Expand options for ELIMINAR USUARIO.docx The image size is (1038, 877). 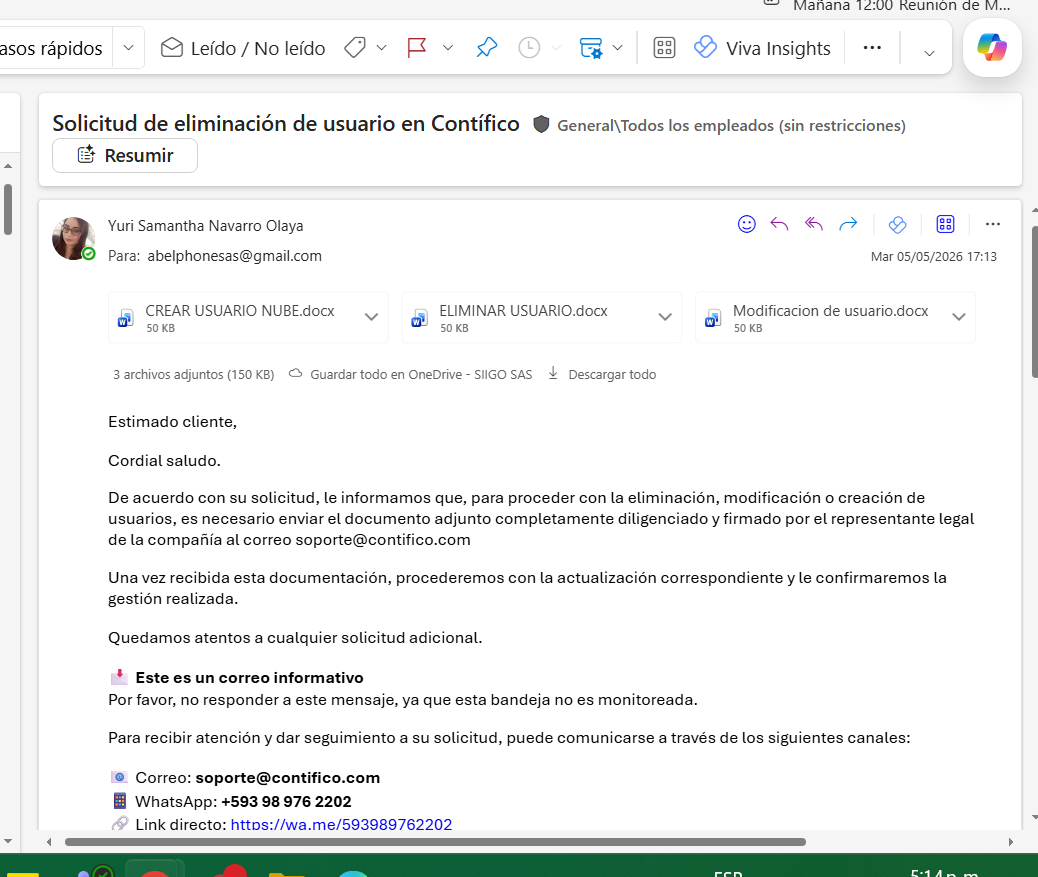point(665,317)
